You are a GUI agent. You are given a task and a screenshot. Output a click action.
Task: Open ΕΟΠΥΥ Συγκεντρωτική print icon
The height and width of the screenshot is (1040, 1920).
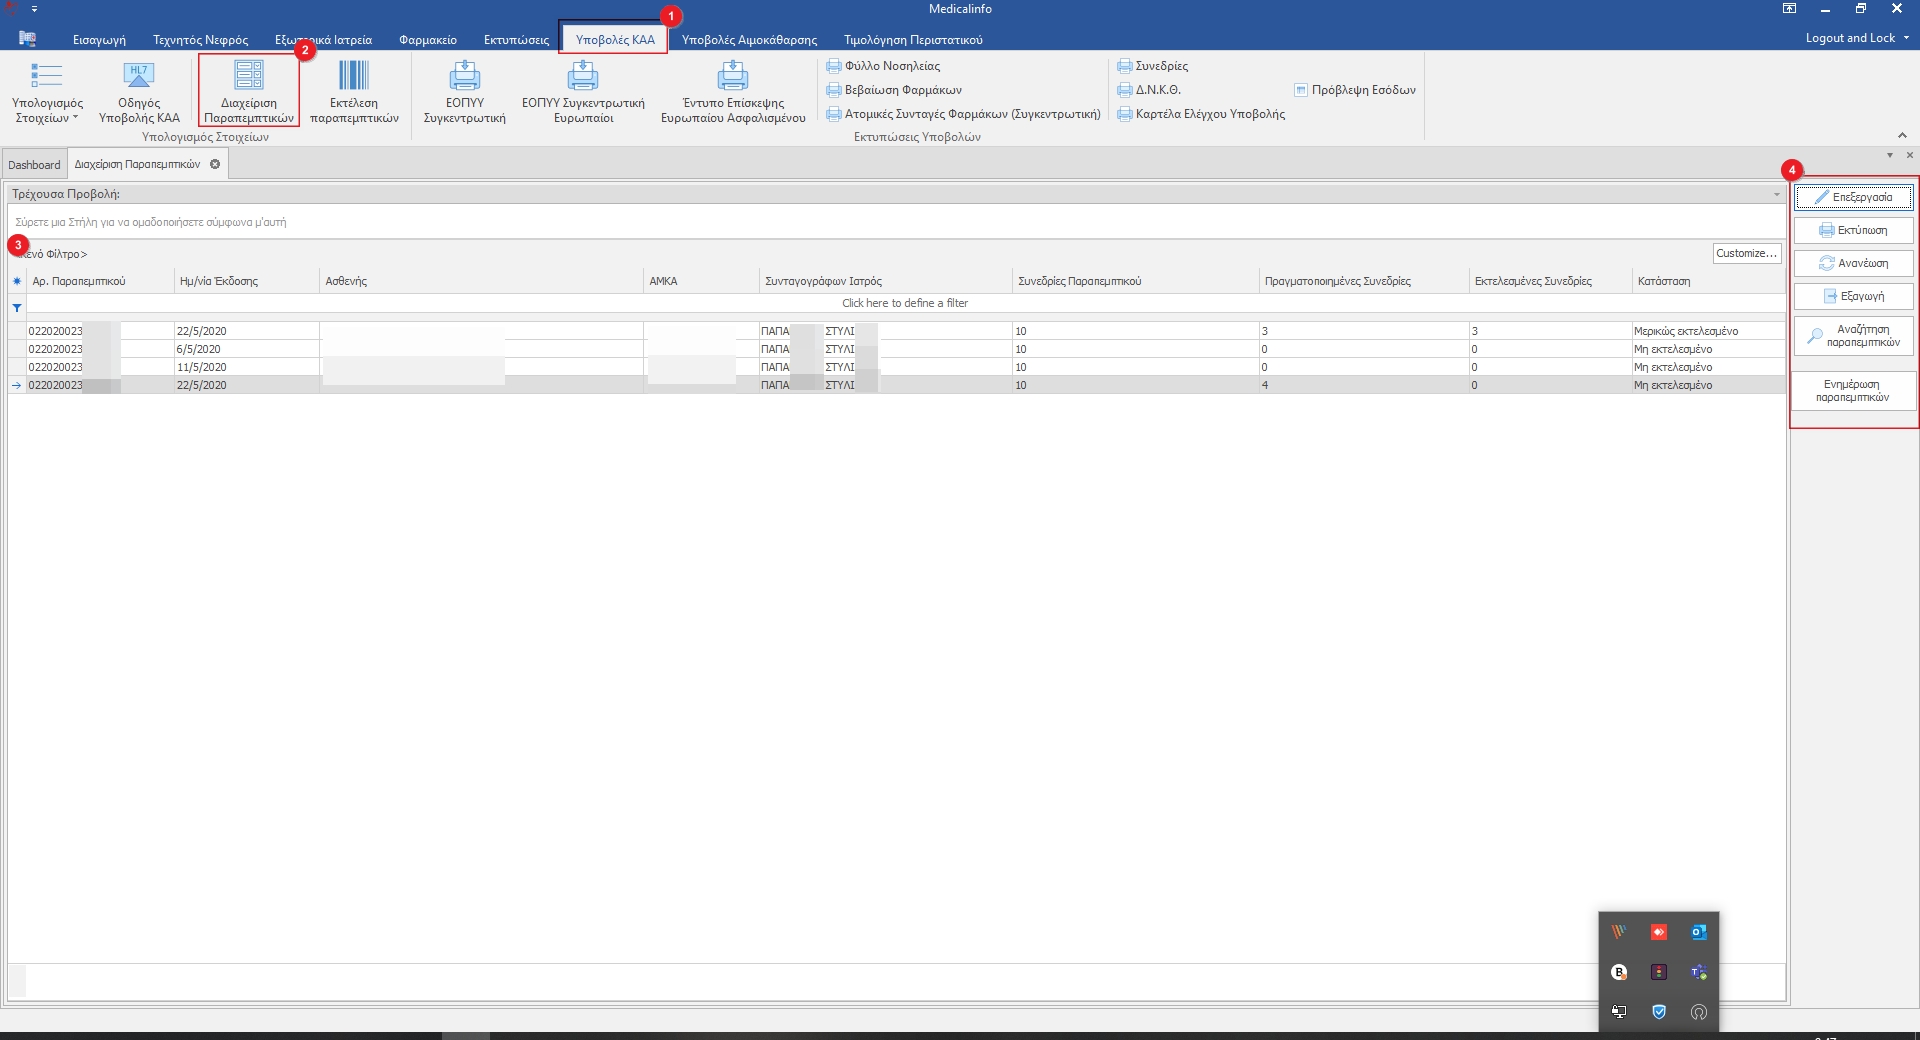click(x=464, y=89)
